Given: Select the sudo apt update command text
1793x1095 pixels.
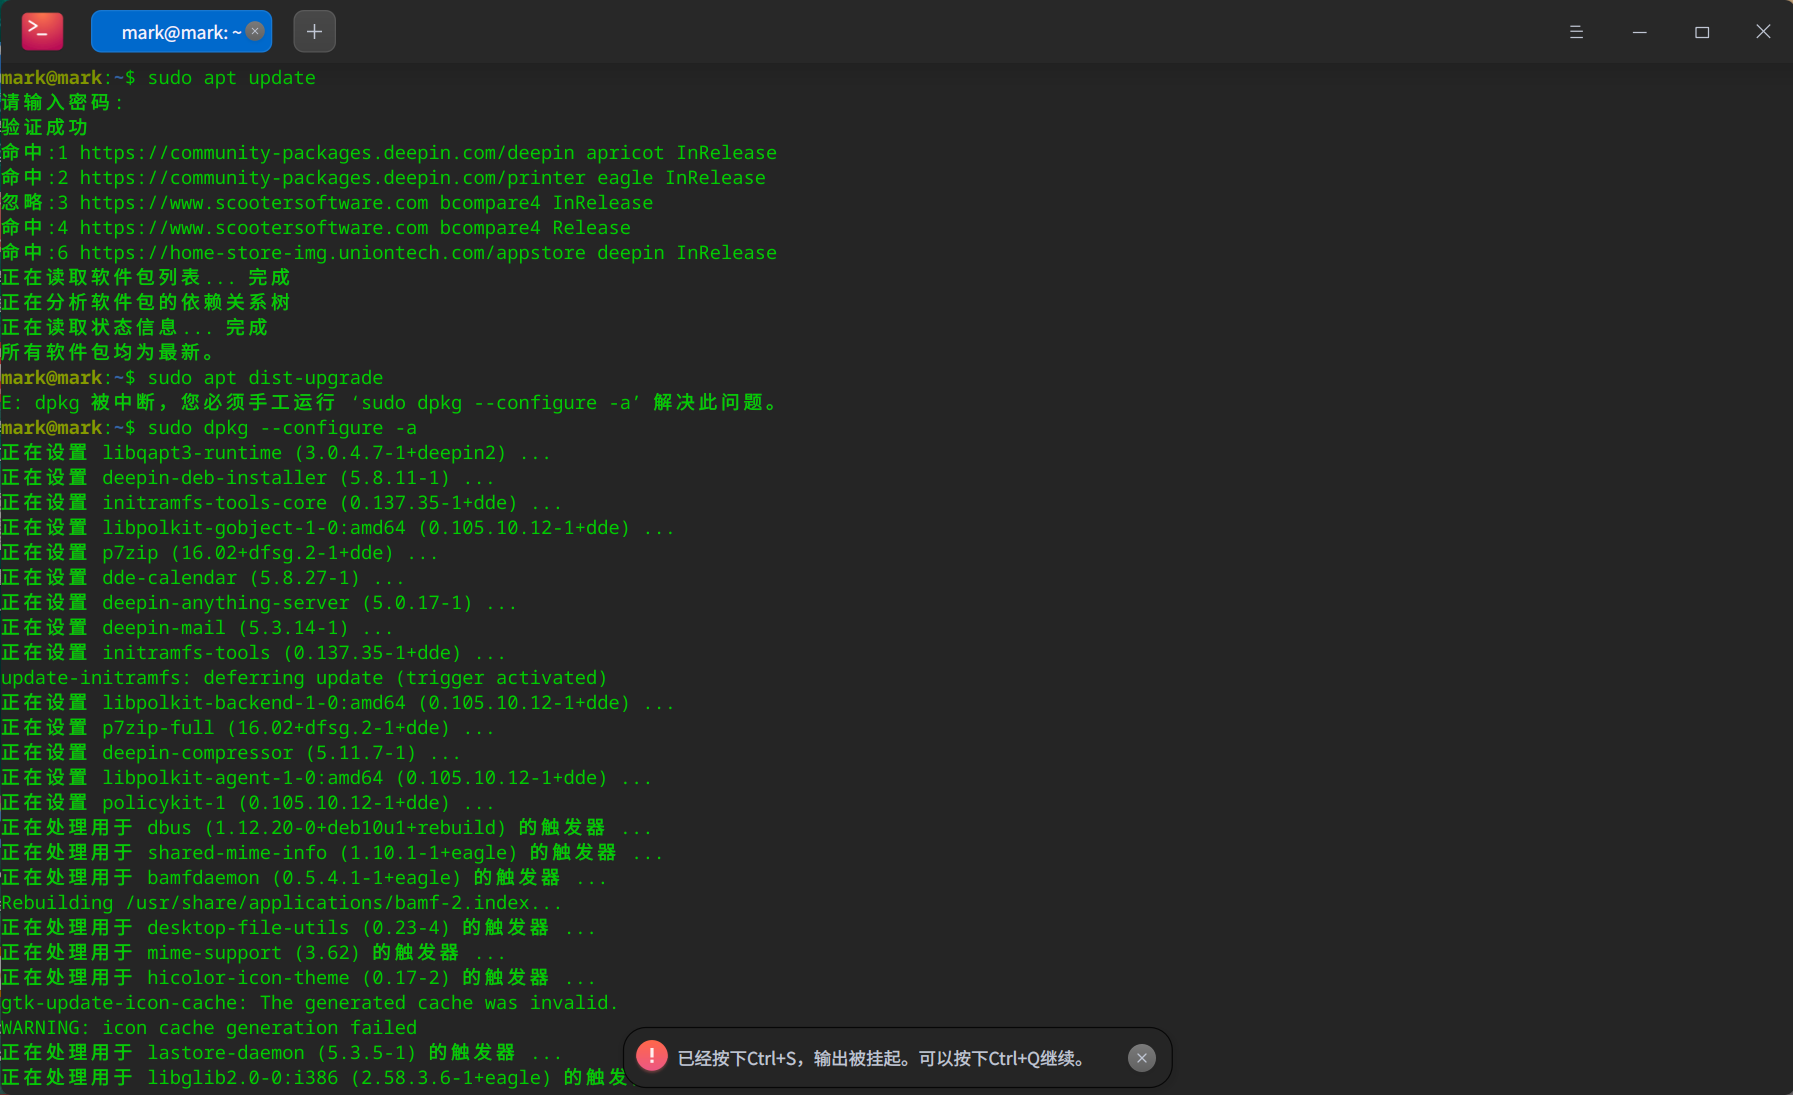Looking at the screenshot, I should pyautogui.click(x=231, y=77).
